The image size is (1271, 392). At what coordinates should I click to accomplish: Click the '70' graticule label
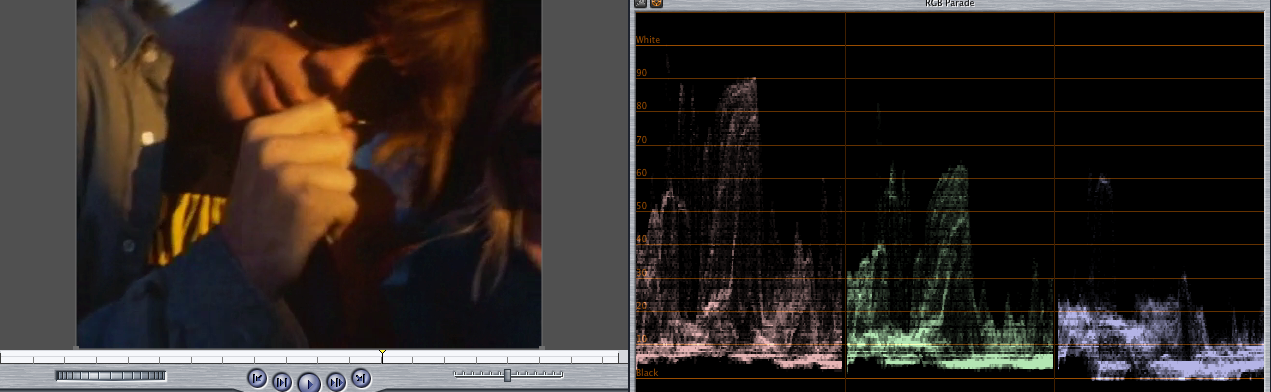coord(642,140)
